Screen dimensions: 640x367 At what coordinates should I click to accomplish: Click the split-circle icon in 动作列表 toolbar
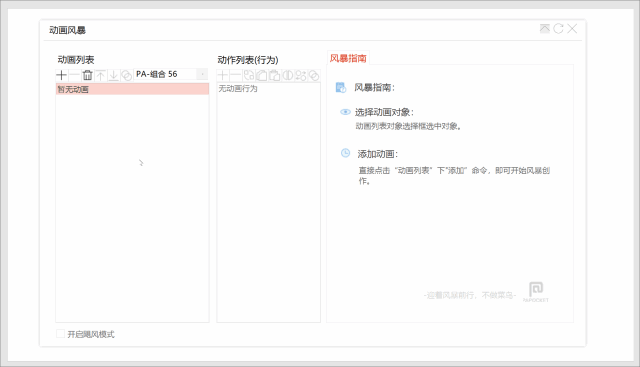[x=288, y=75]
